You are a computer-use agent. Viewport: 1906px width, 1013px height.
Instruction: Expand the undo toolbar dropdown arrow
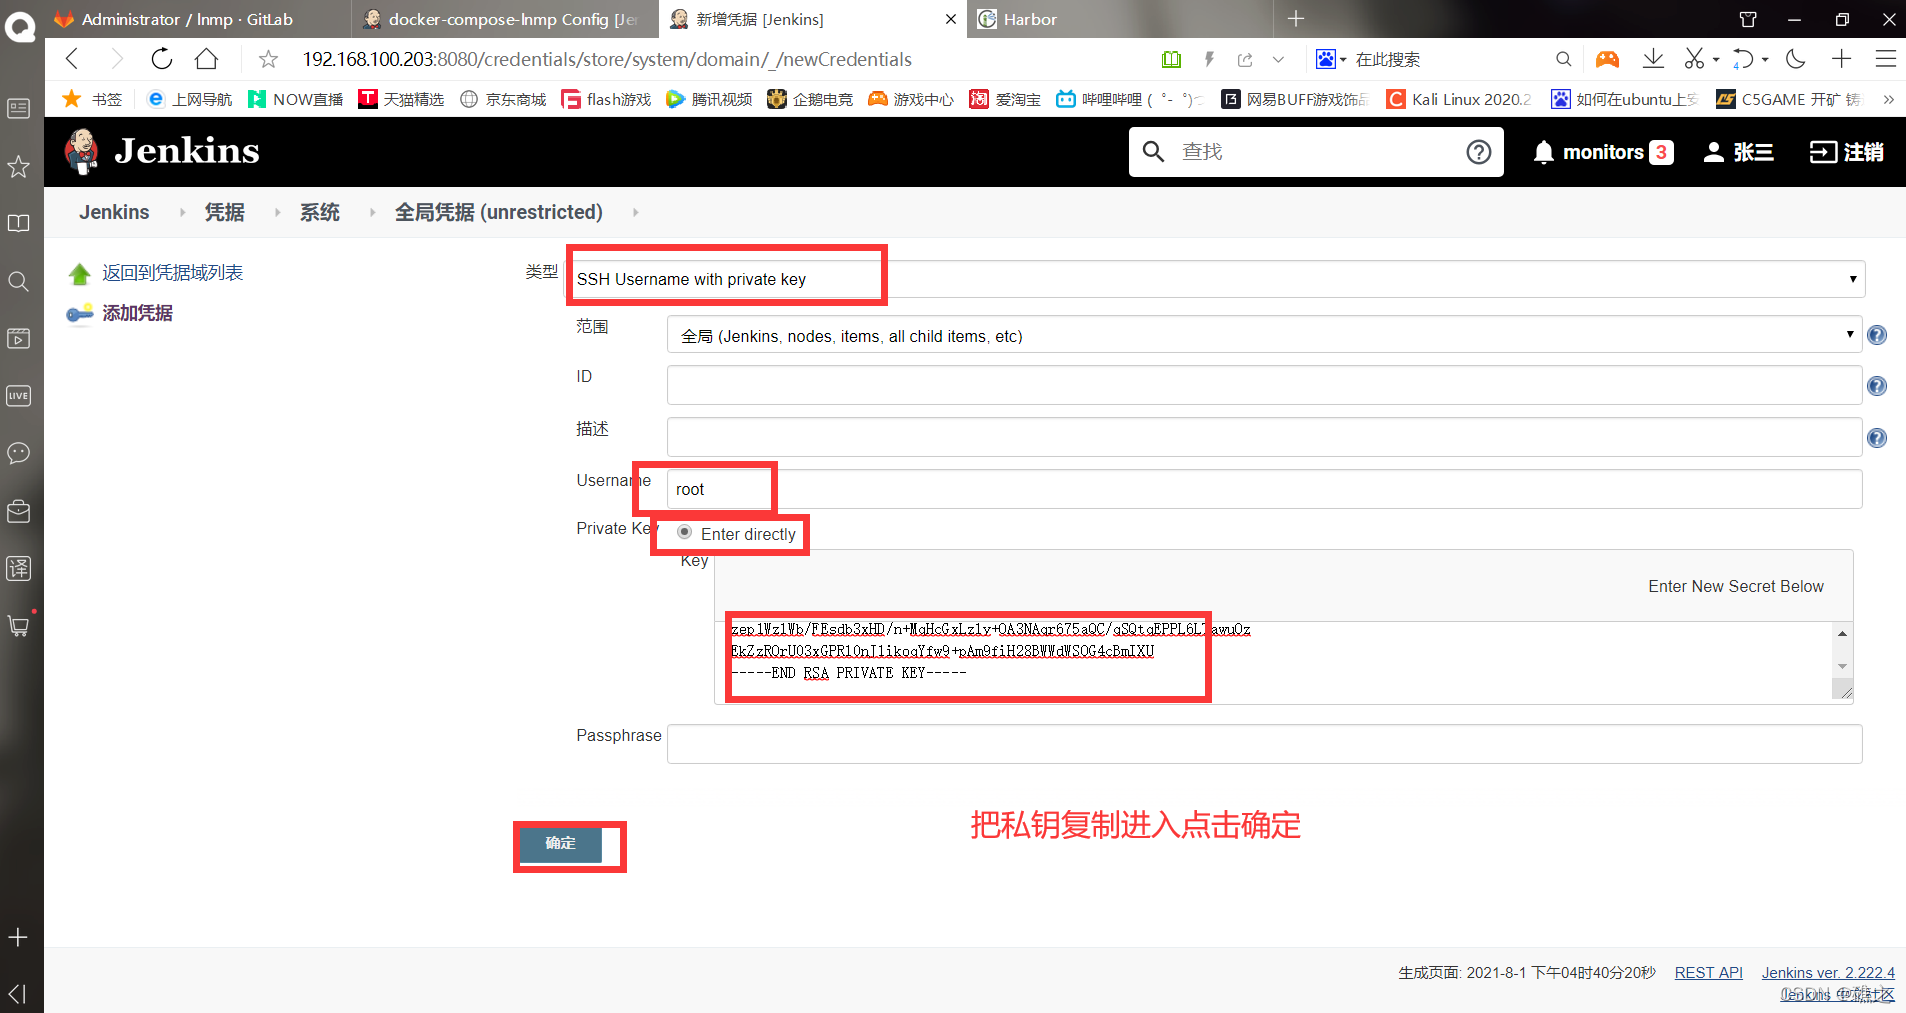[x=1765, y=59]
